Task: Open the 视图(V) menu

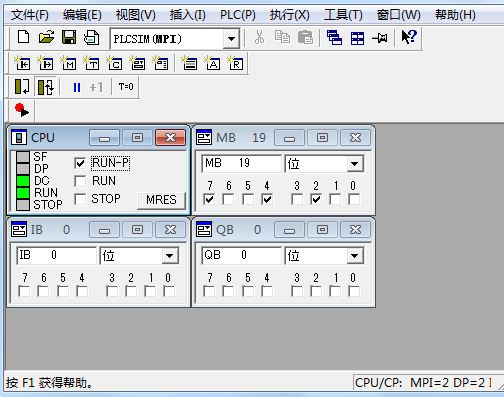Action: [x=135, y=15]
